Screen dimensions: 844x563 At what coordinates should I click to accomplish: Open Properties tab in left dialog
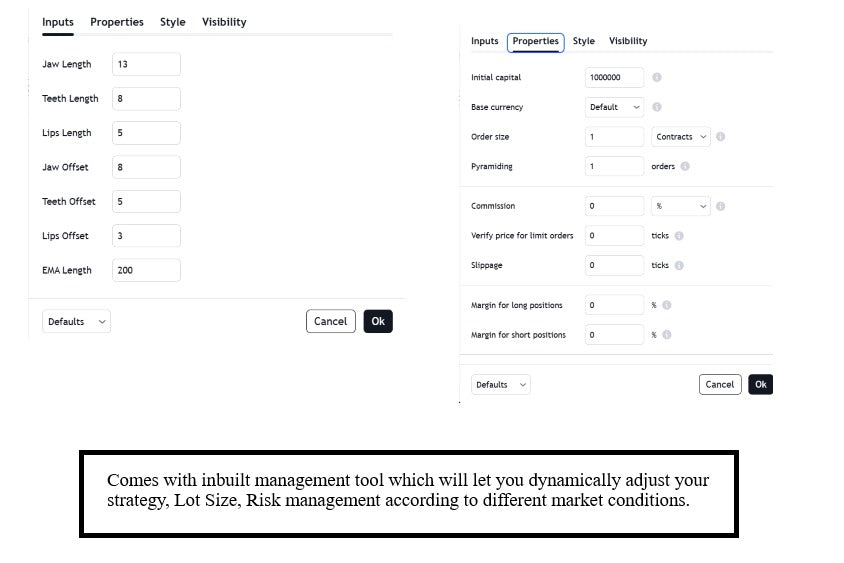tap(117, 22)
